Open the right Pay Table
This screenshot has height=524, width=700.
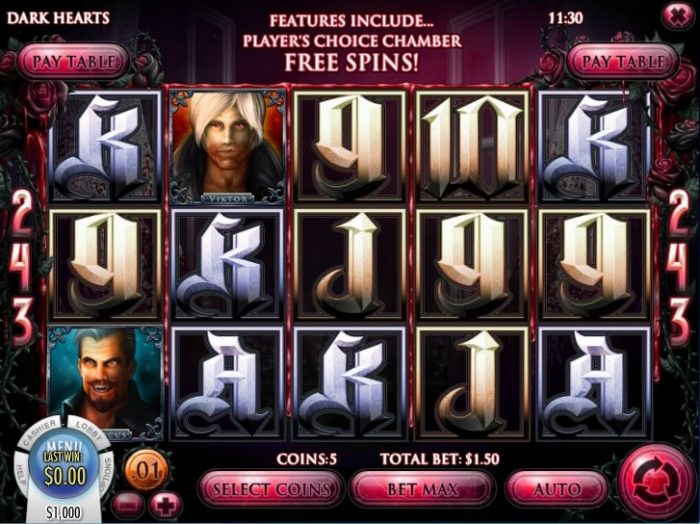623,61
